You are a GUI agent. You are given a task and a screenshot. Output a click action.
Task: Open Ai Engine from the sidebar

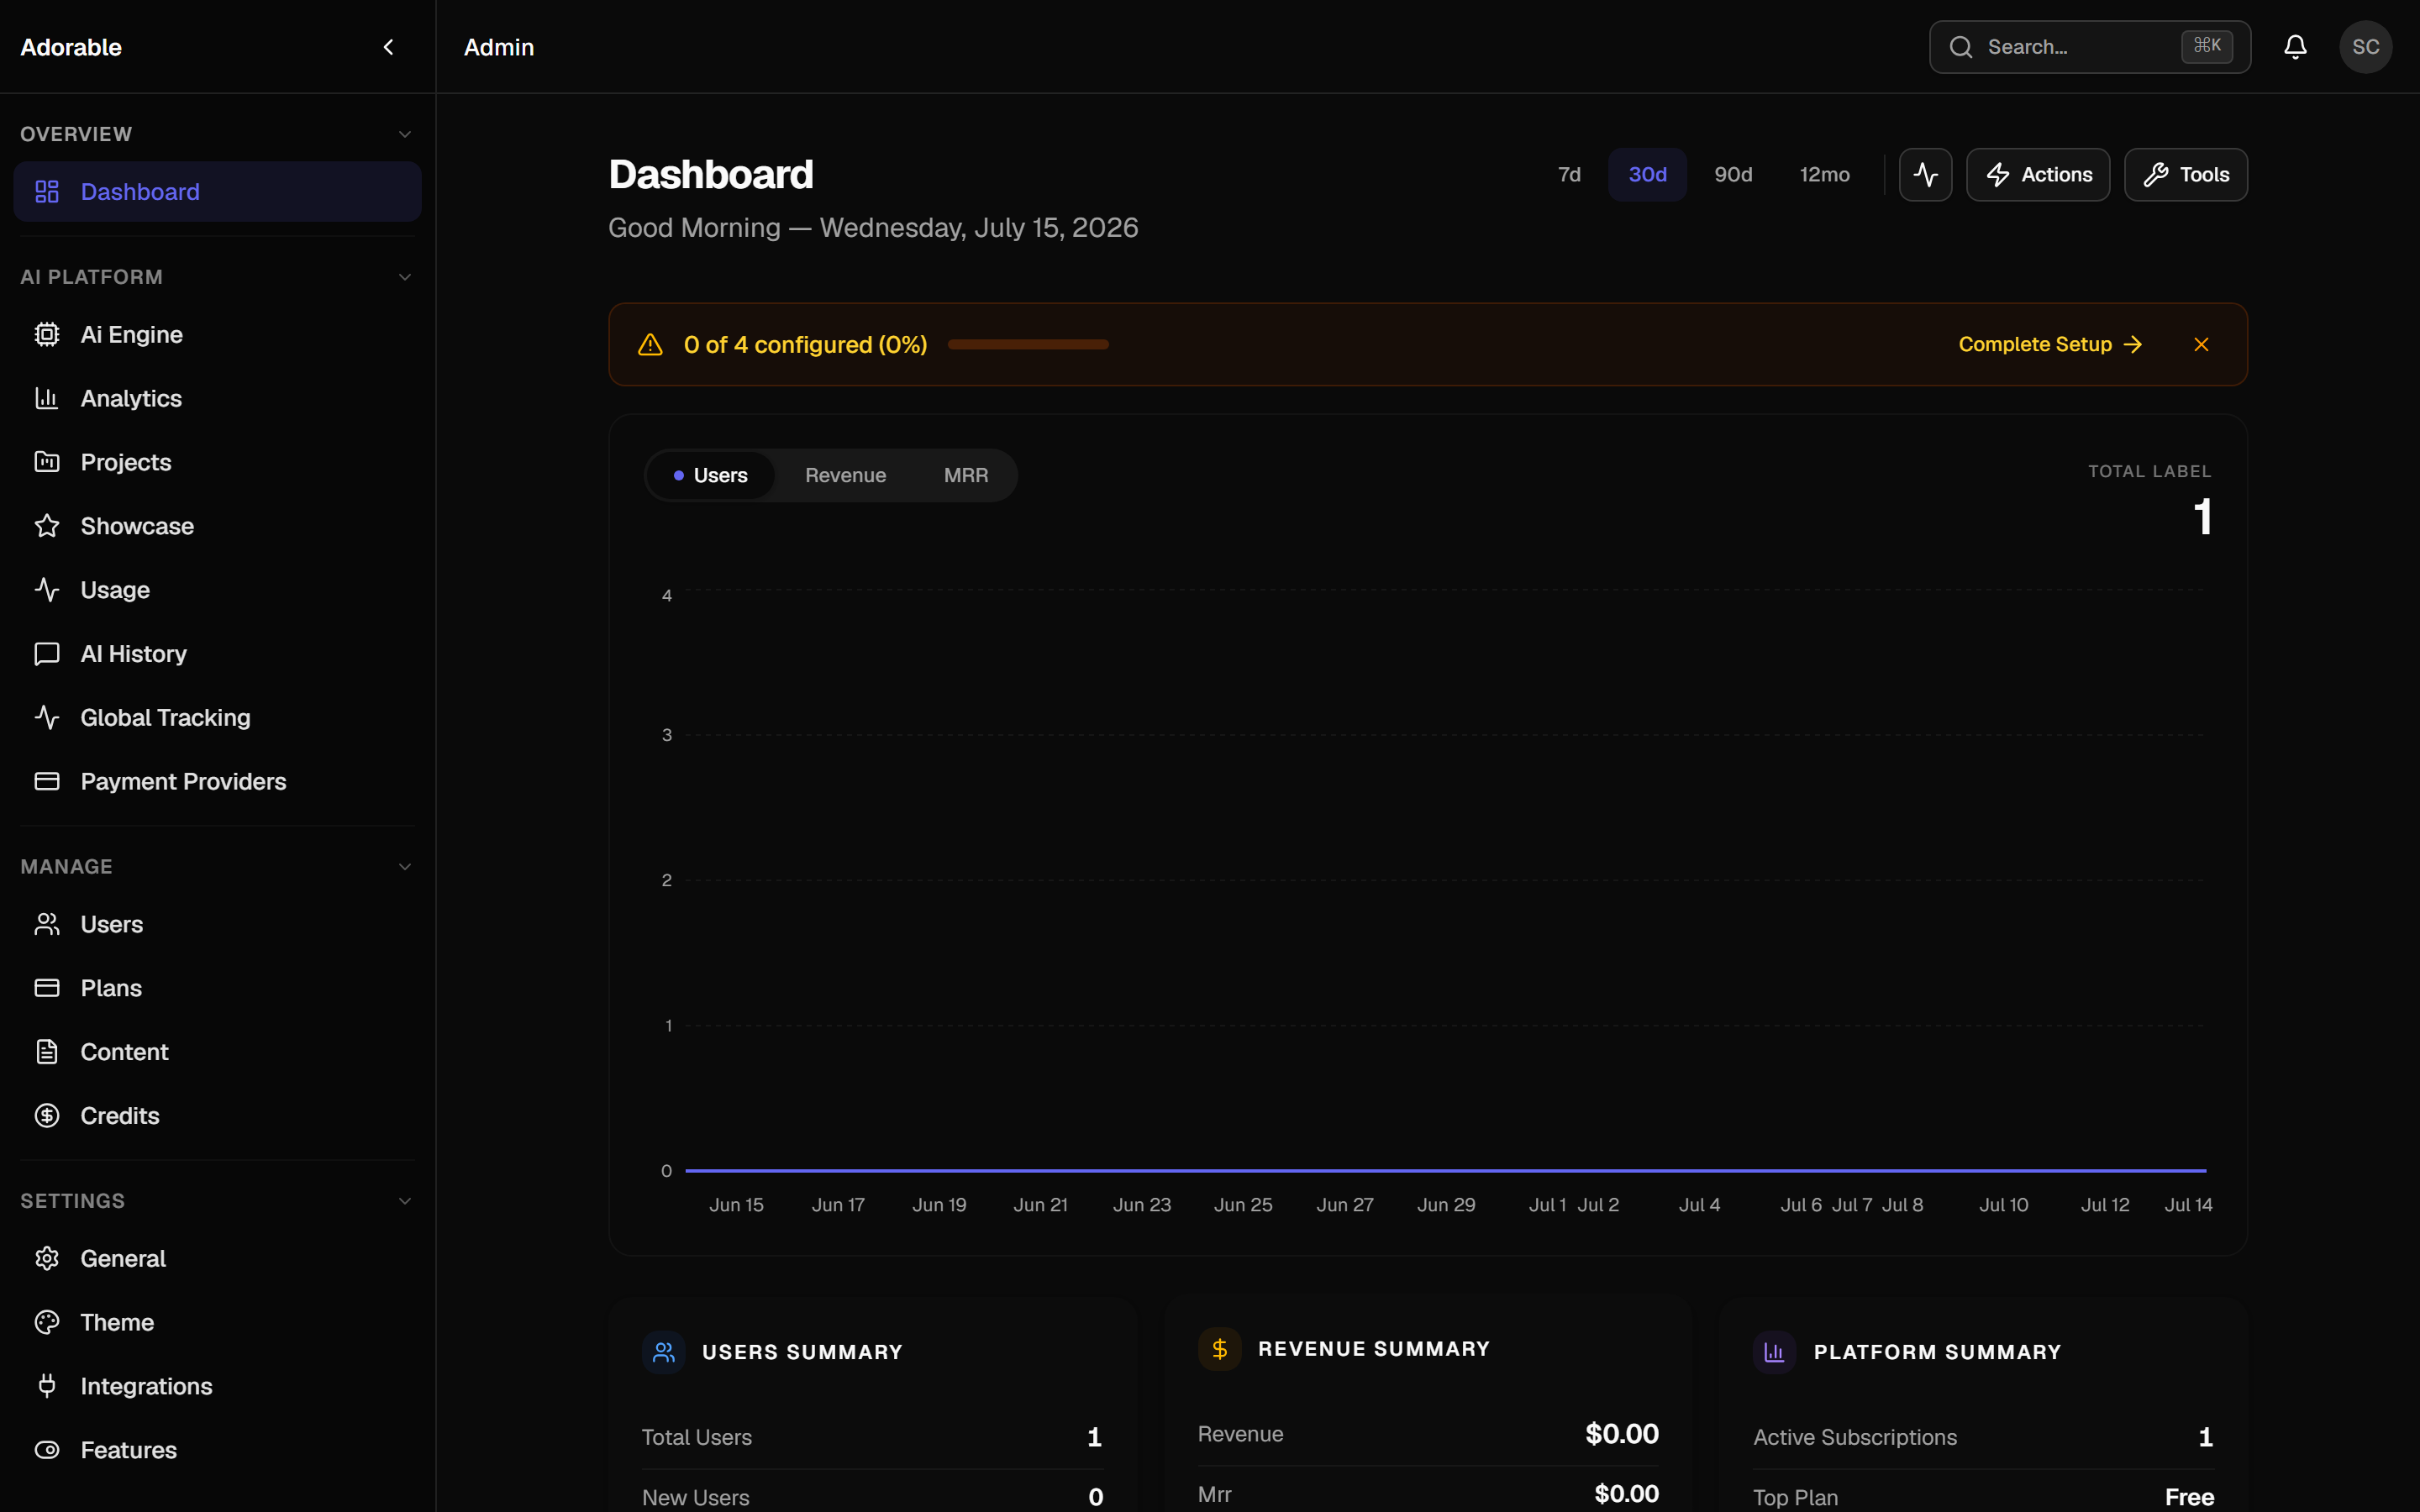click(217, 334)
